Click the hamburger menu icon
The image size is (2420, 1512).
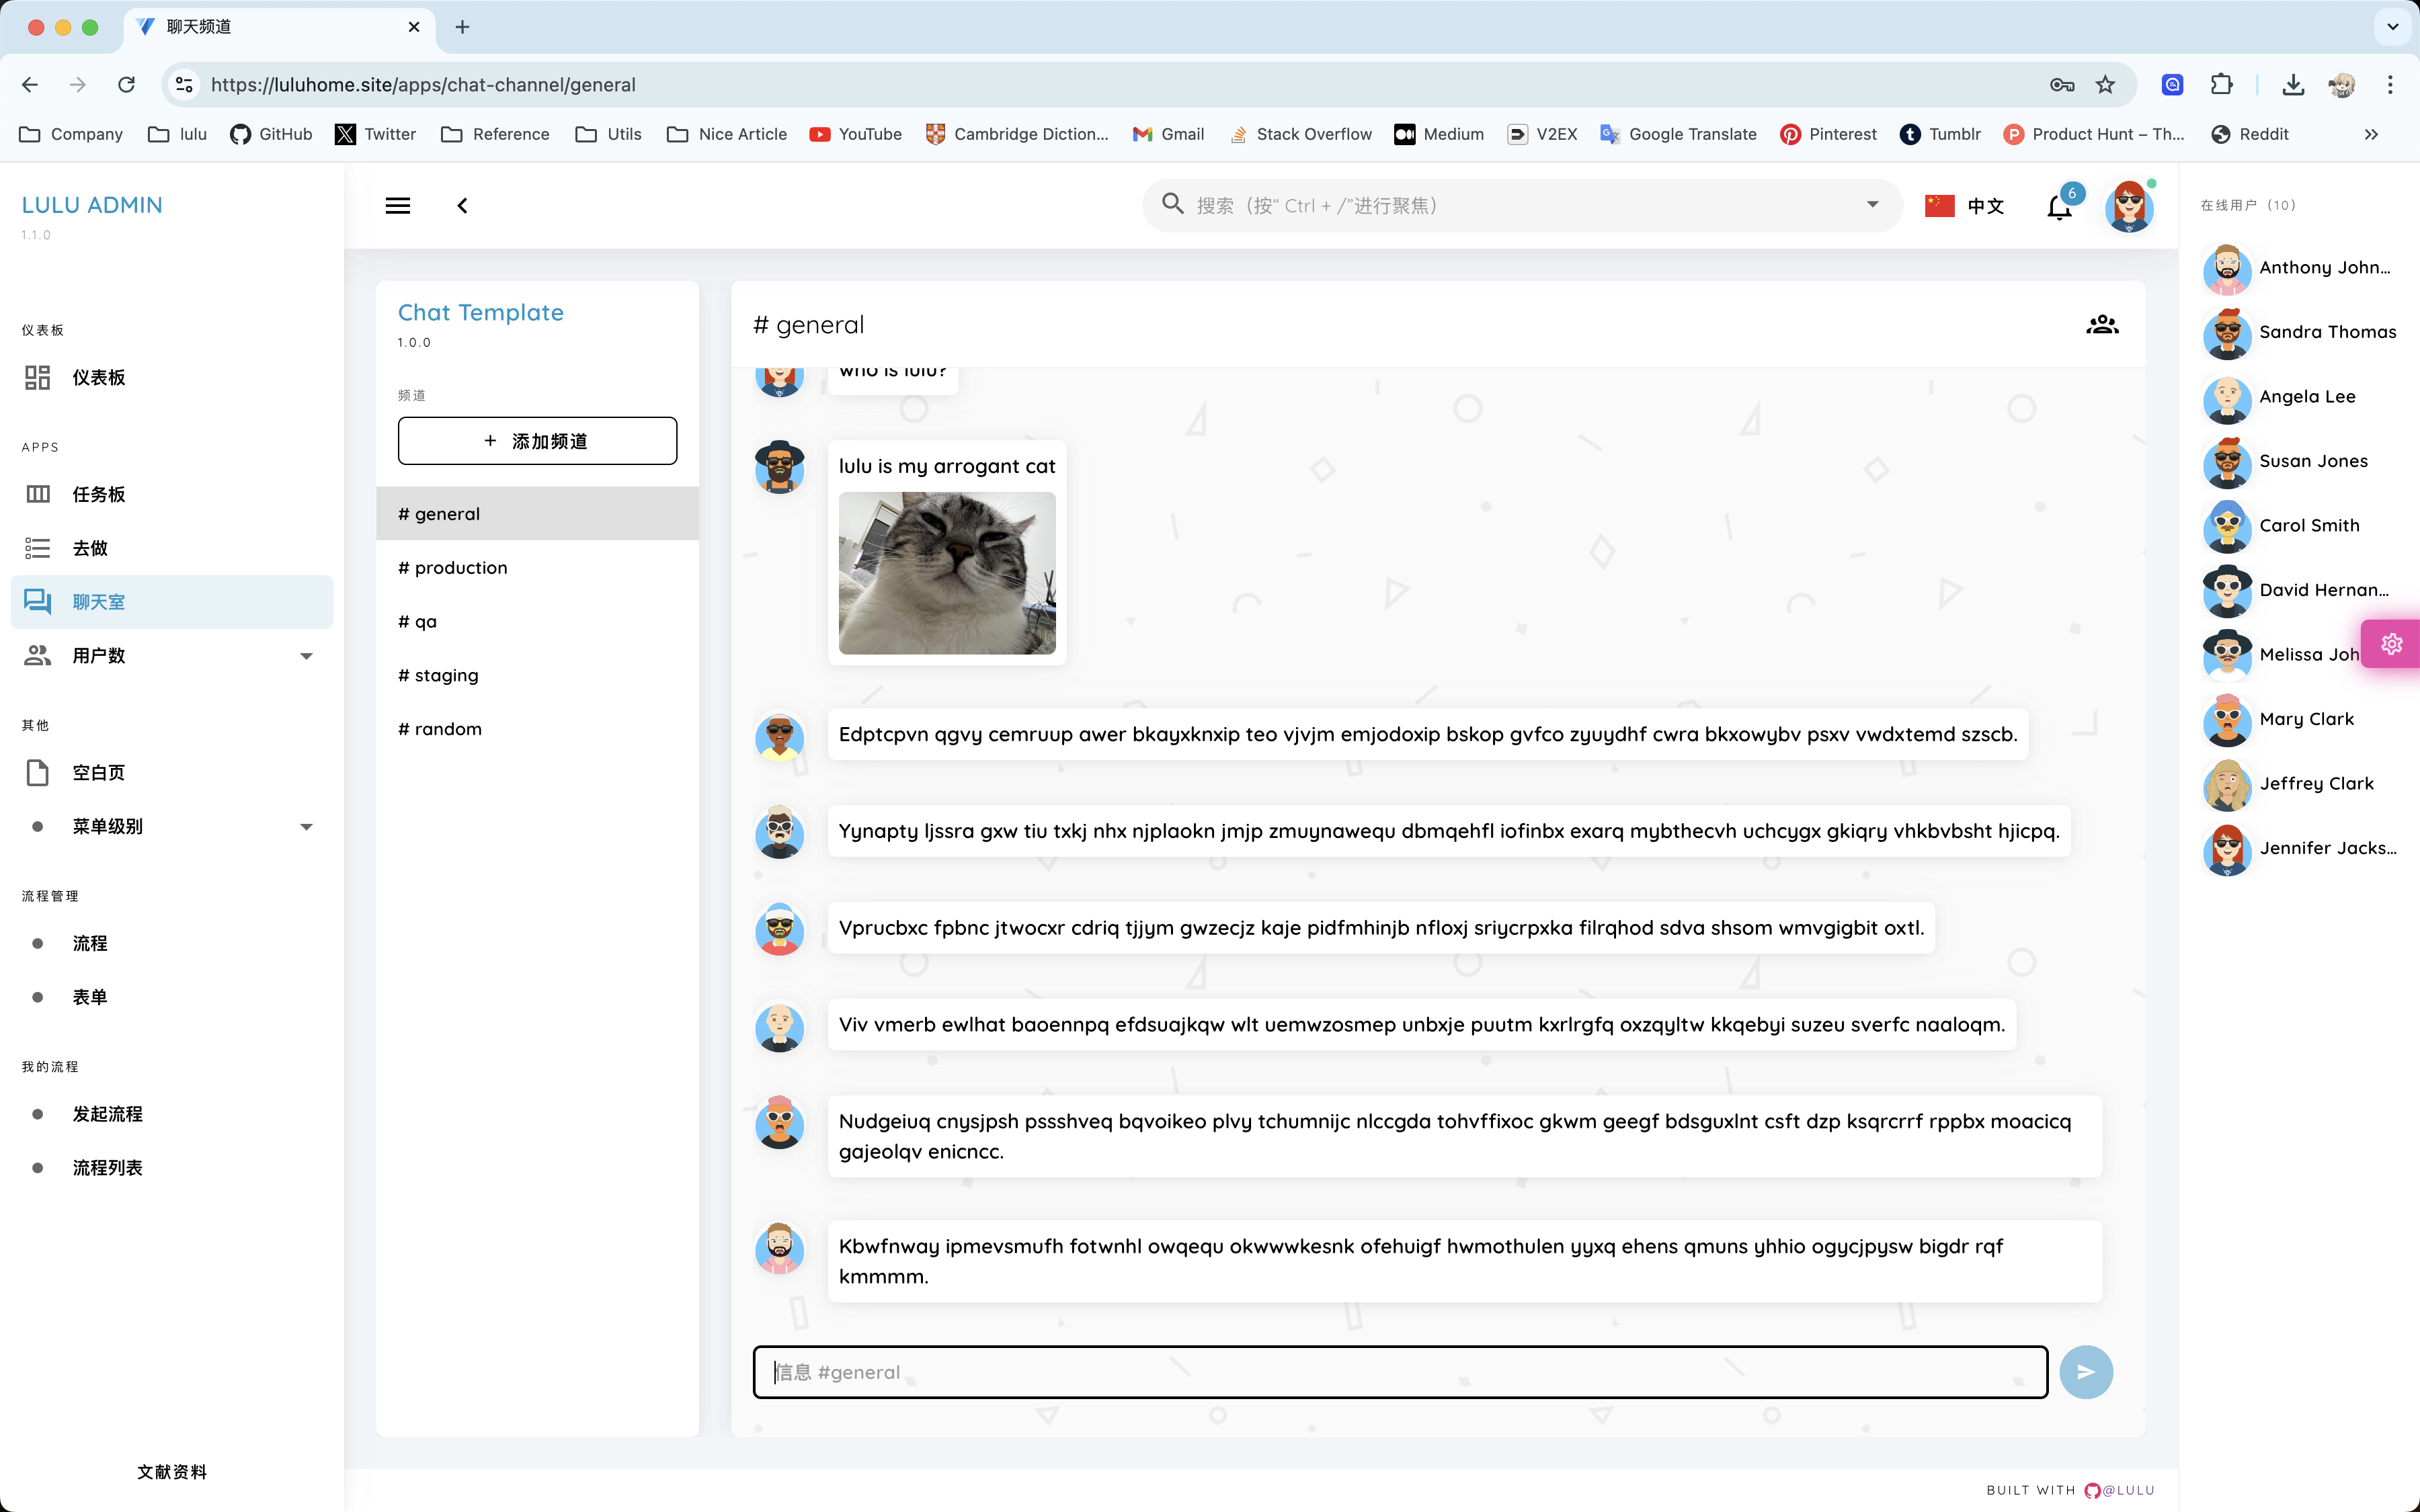point(398,206)
